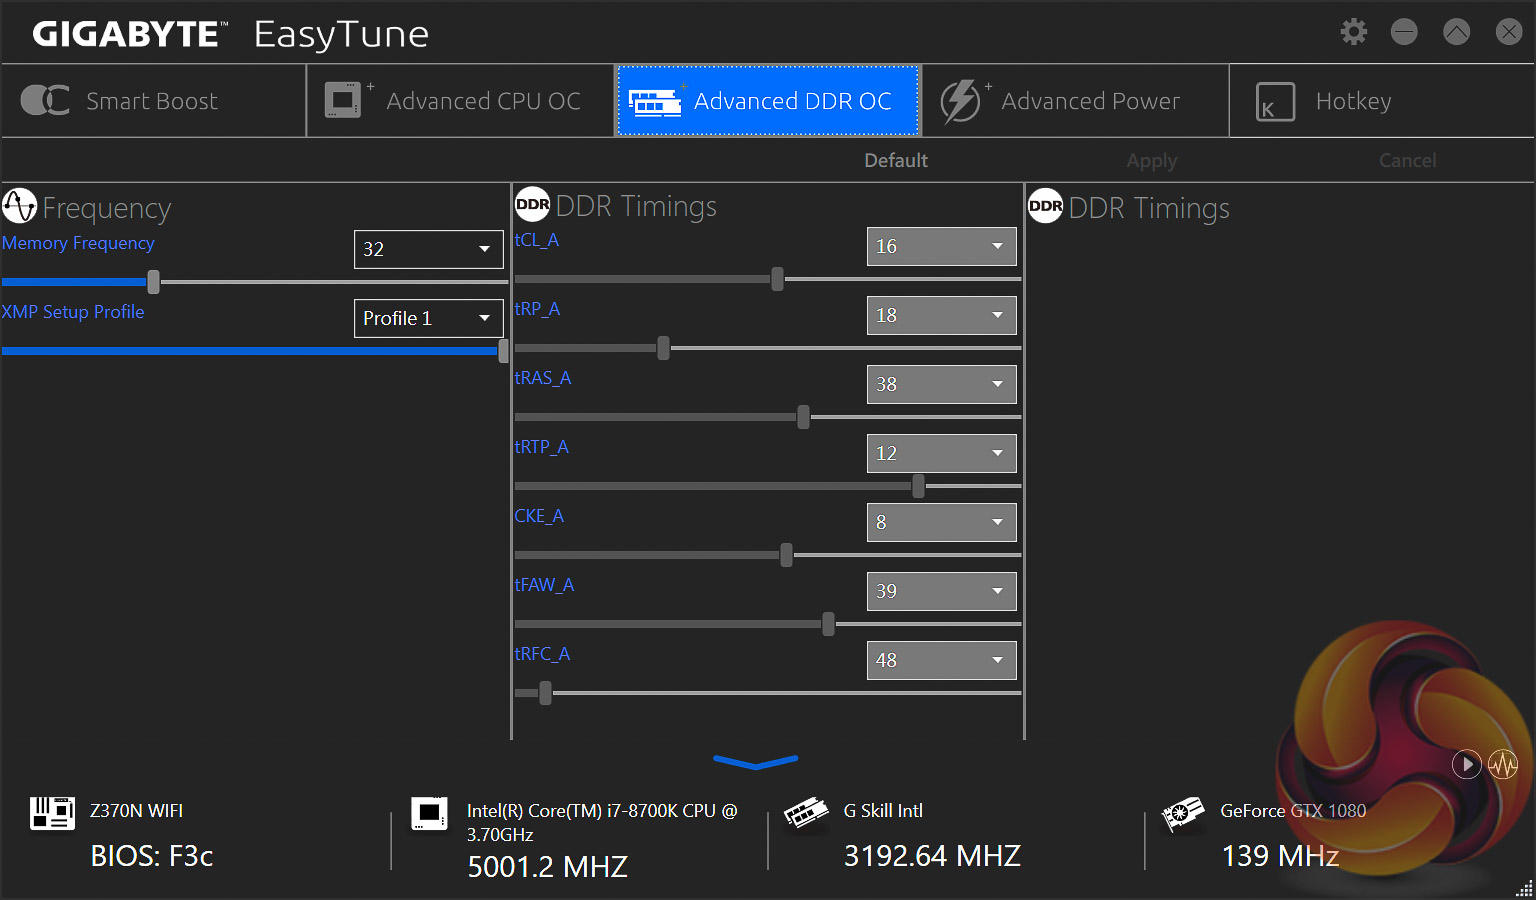Open the tRP_A value dropdown
Viewport: 1536px width, 900px height.
(941, 315)
